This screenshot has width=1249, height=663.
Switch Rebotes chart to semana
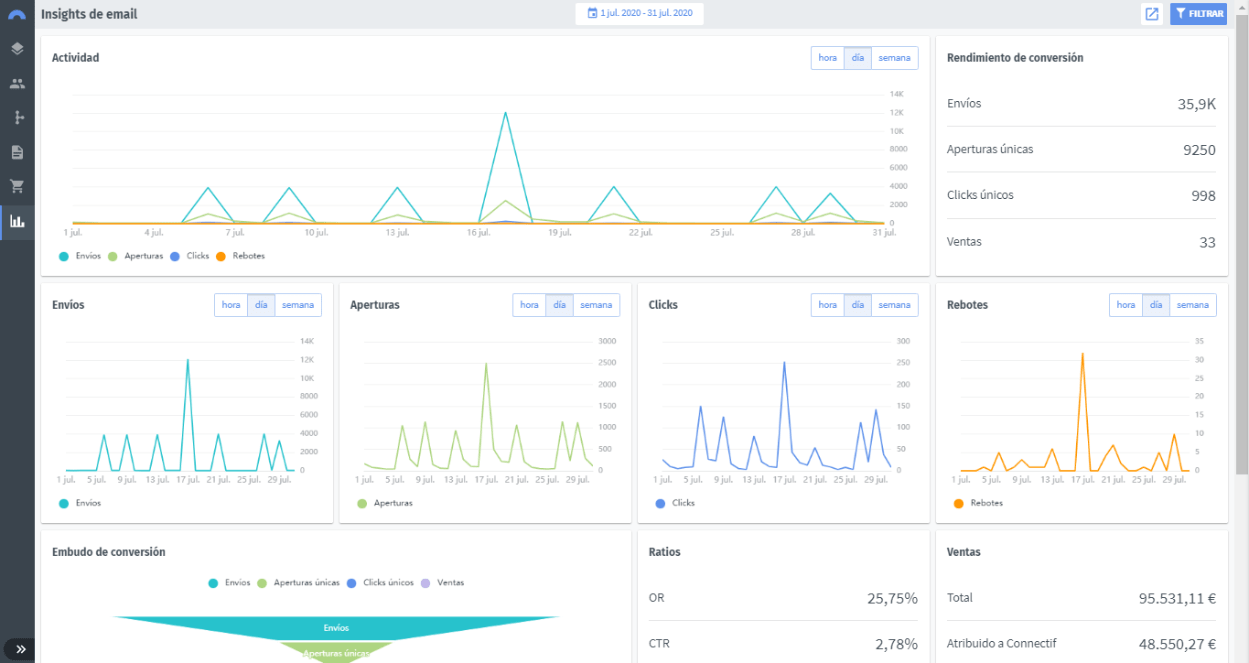tap(1193, 305)
